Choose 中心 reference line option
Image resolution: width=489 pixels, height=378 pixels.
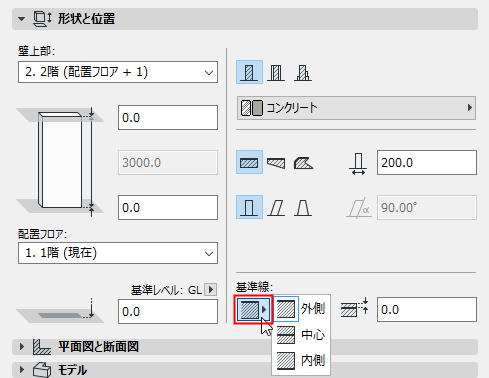301,335
